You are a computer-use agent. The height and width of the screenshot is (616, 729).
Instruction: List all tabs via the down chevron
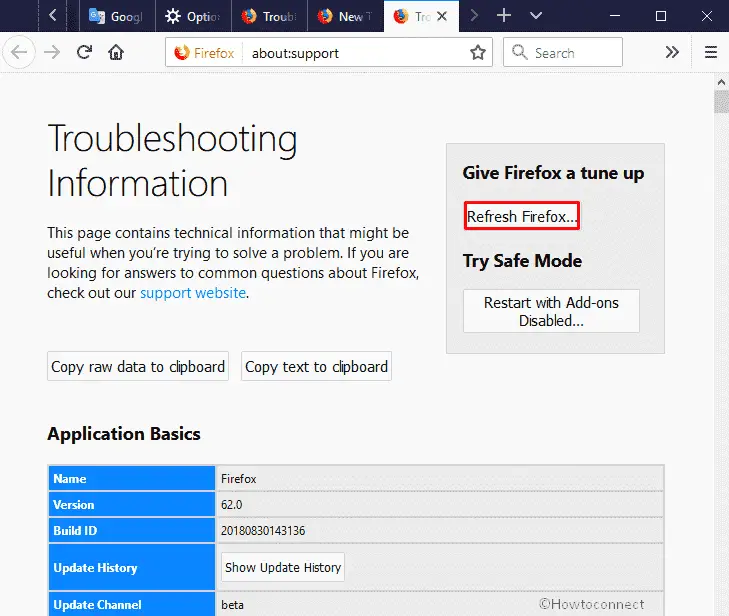point(536,16)
